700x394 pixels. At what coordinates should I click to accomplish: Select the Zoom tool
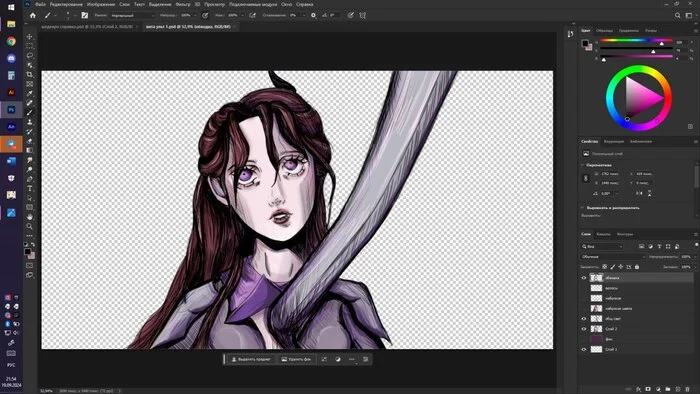(29, 226)
